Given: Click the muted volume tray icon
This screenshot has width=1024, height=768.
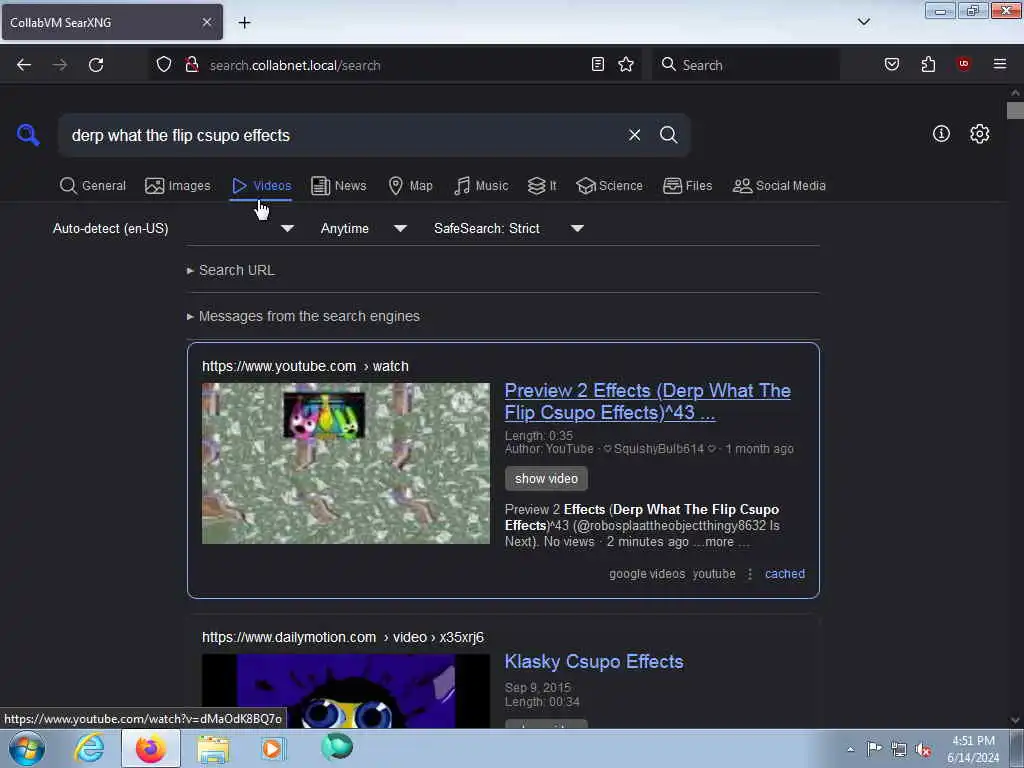Looking at the screenshot, I should (x=923, y=749).
